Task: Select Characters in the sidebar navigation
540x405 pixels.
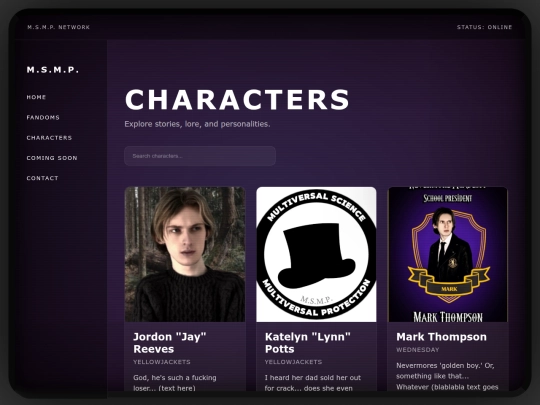Action: pyautogui.click(x=49, y=138)
